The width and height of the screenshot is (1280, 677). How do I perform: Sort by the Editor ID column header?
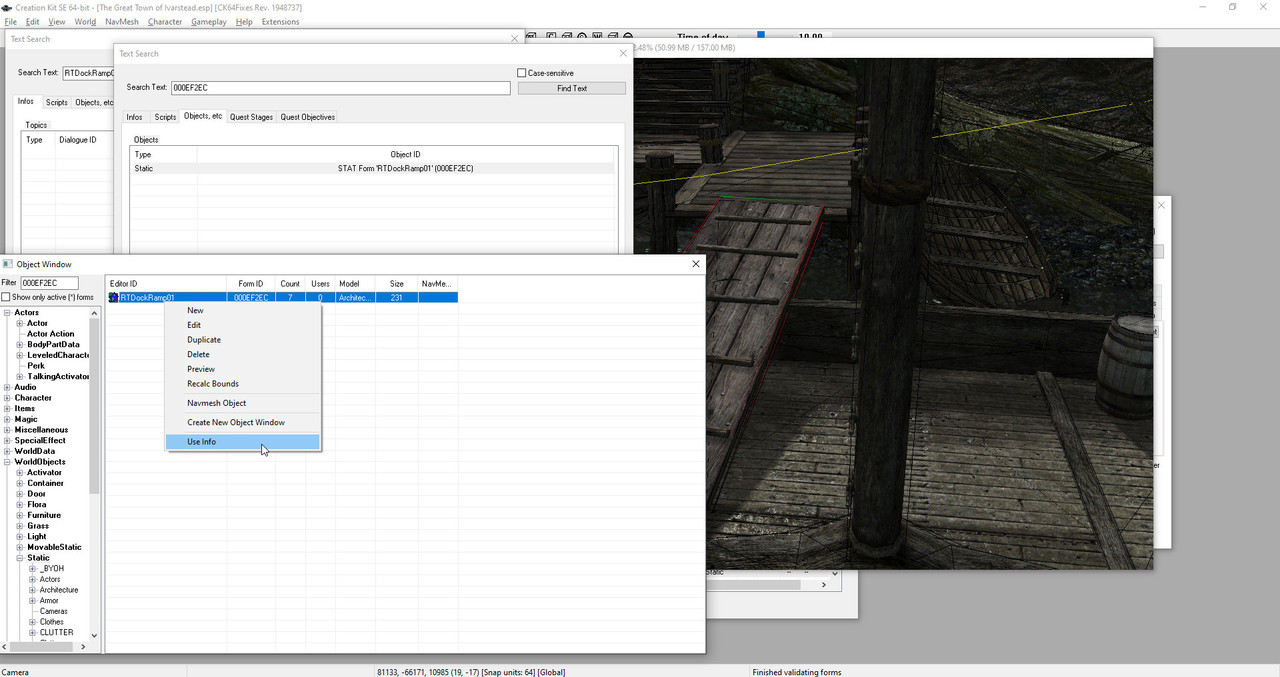coord(166,284)
